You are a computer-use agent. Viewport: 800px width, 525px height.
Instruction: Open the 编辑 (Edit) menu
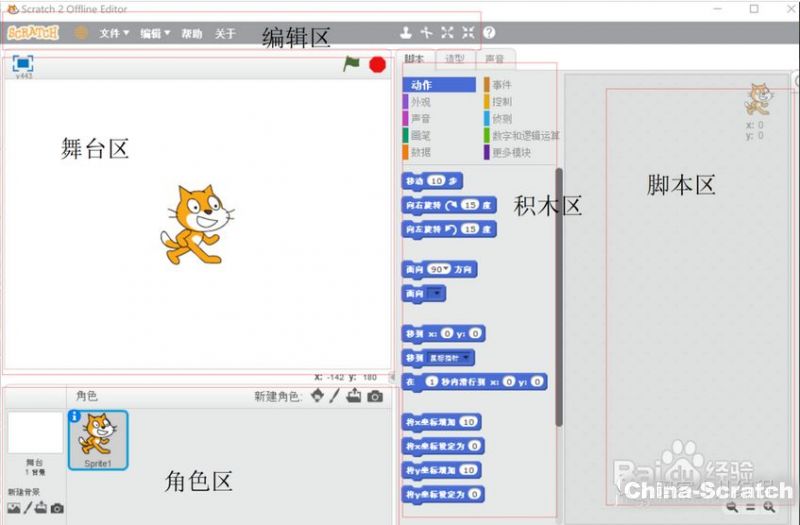click(154, 33)
